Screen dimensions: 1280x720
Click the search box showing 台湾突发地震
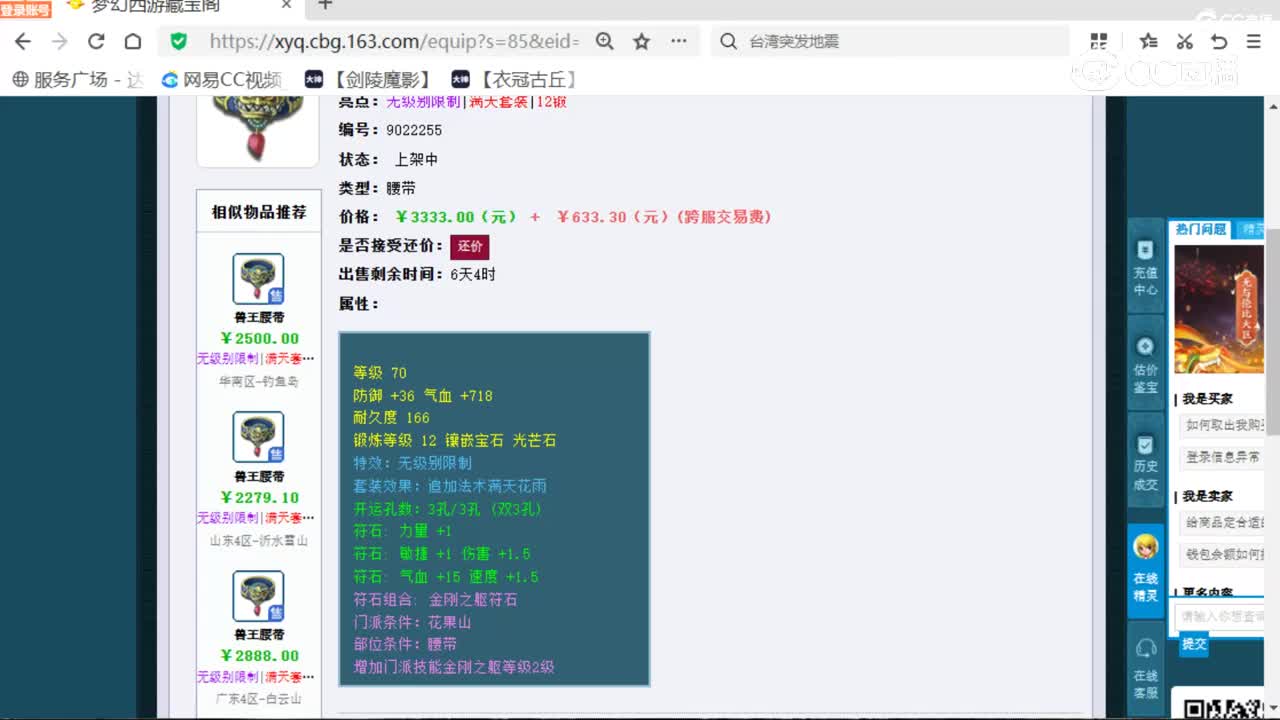(x=890, y=41)
